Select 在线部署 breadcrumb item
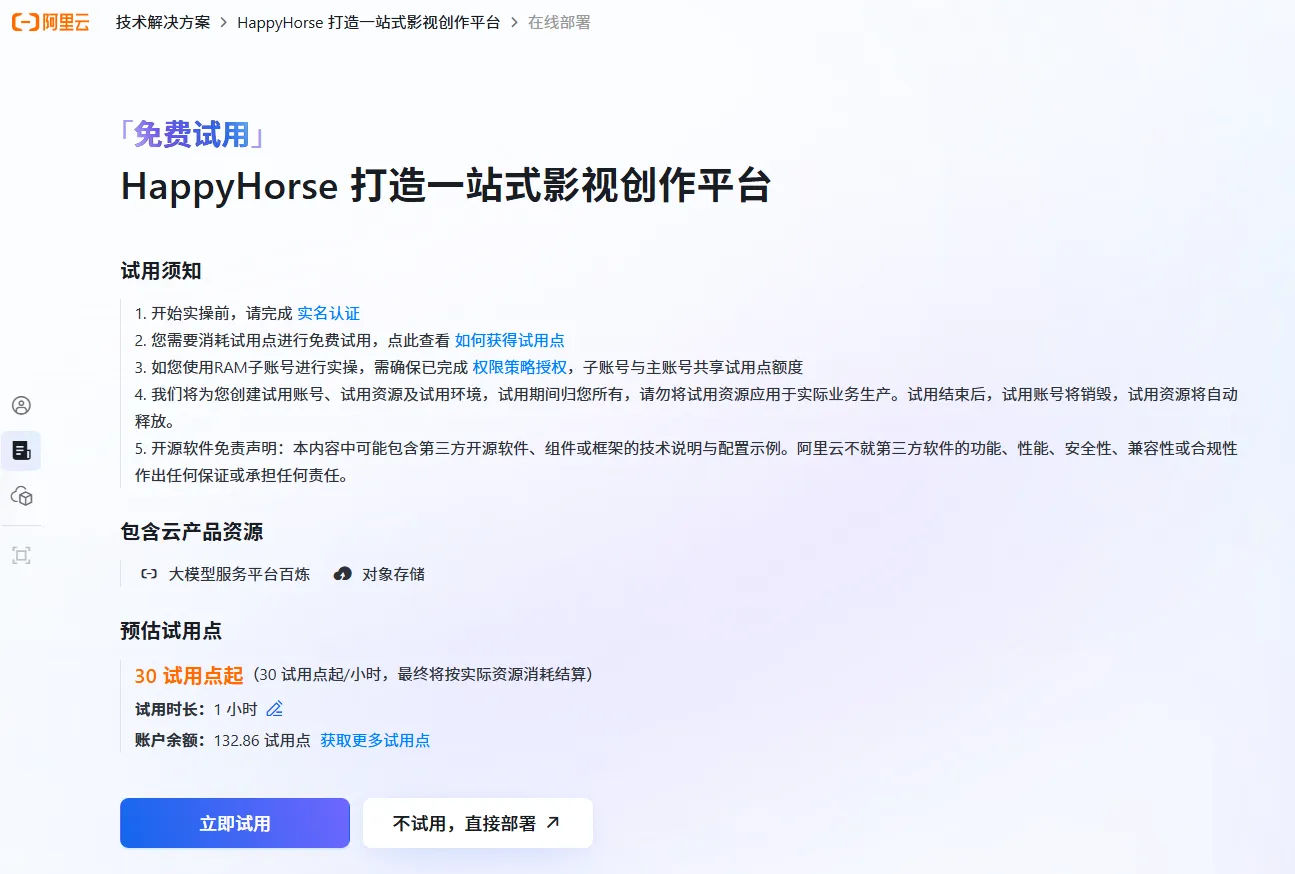1295x874 pixels. 559,22
